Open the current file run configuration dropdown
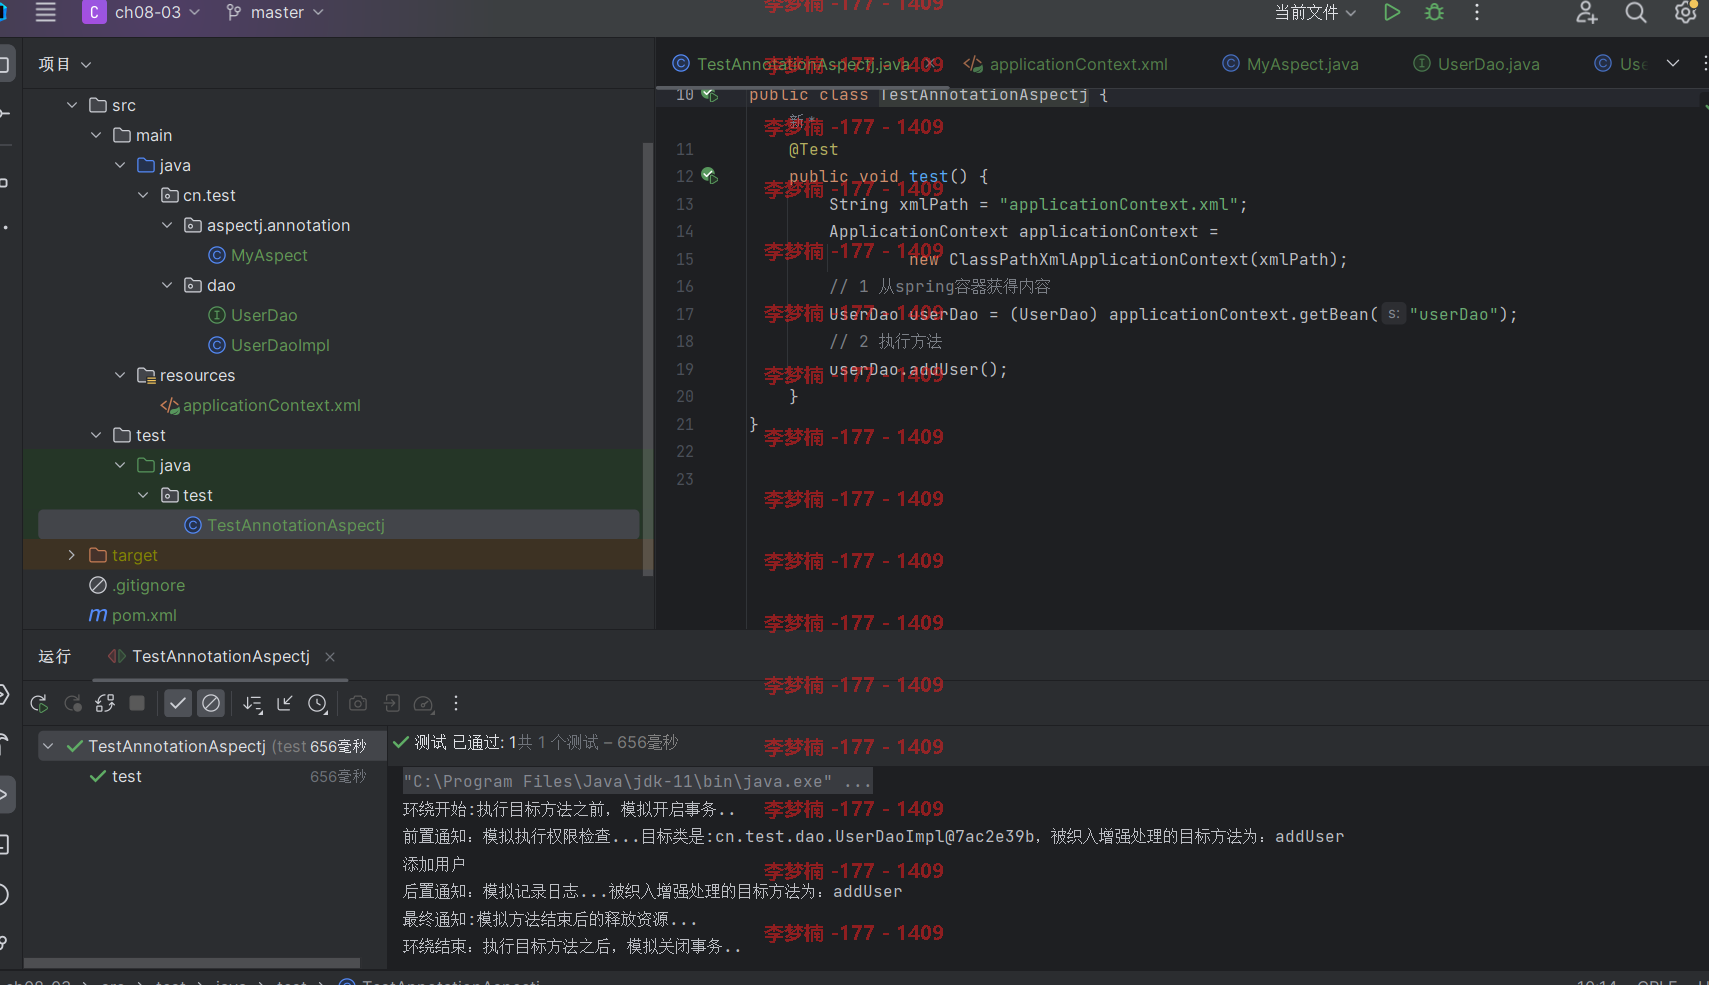 [1315, 12]
